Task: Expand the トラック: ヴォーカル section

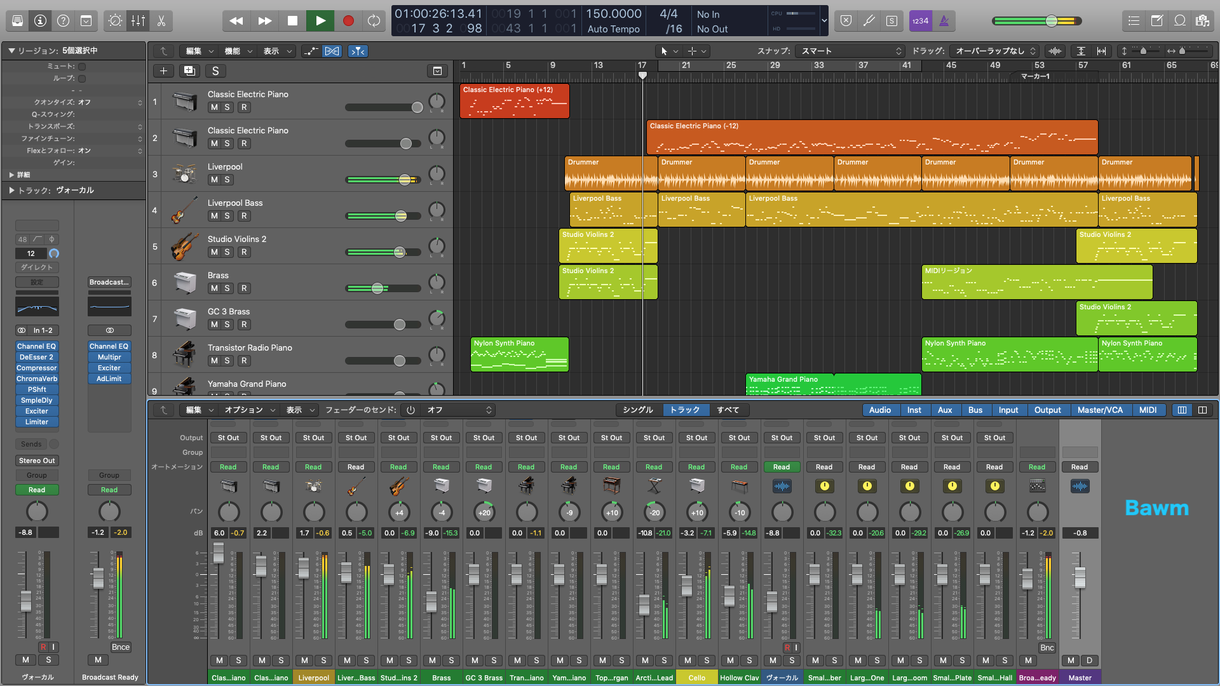Action: click(11, 190)
